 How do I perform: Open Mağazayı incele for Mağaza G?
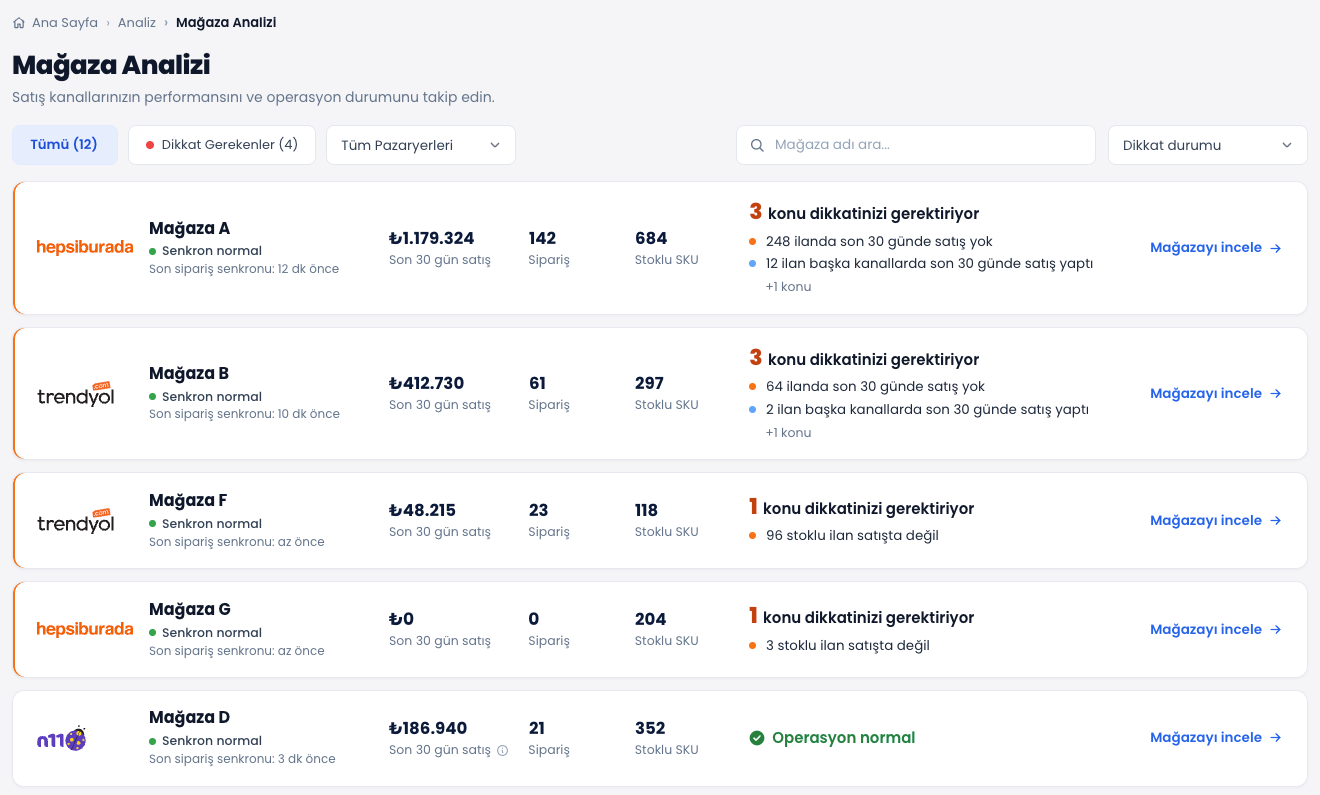(x=1216, y=629)
